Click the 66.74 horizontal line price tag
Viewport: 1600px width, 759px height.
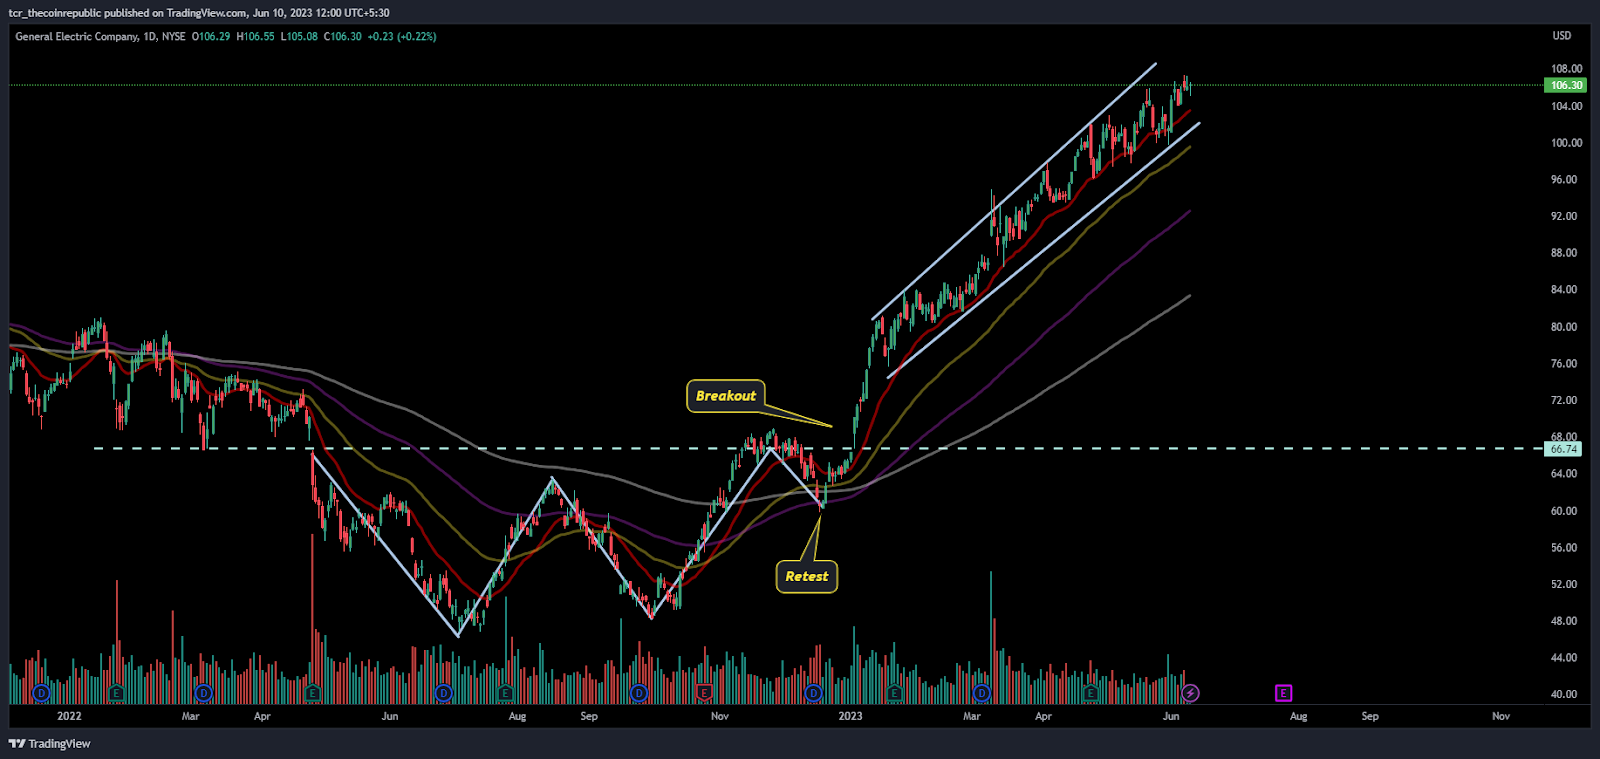pos(1564,450)
